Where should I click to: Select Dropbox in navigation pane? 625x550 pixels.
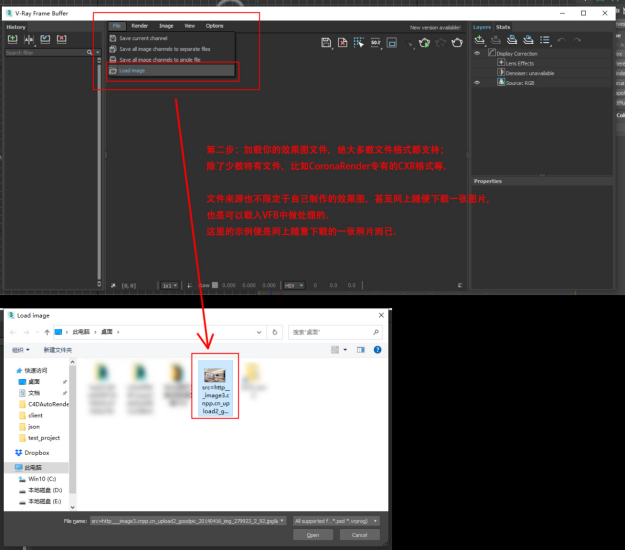(x=32, y=453)
